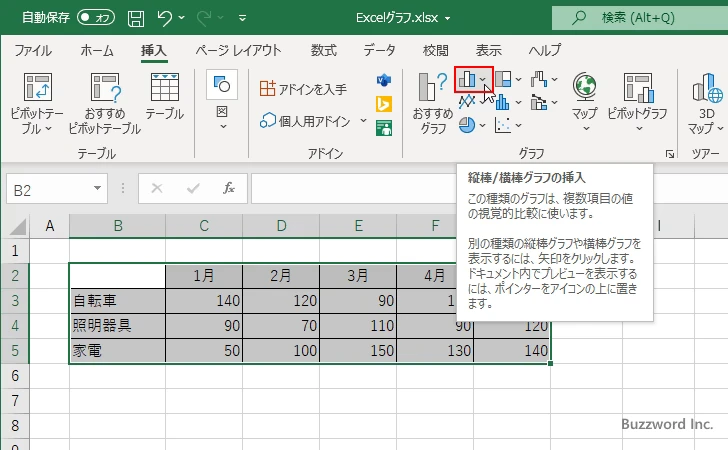Screen dimensions: 728x450
Task: Click the Select All corner triangle
Action: pyautogui.click(x=18, y=226)
